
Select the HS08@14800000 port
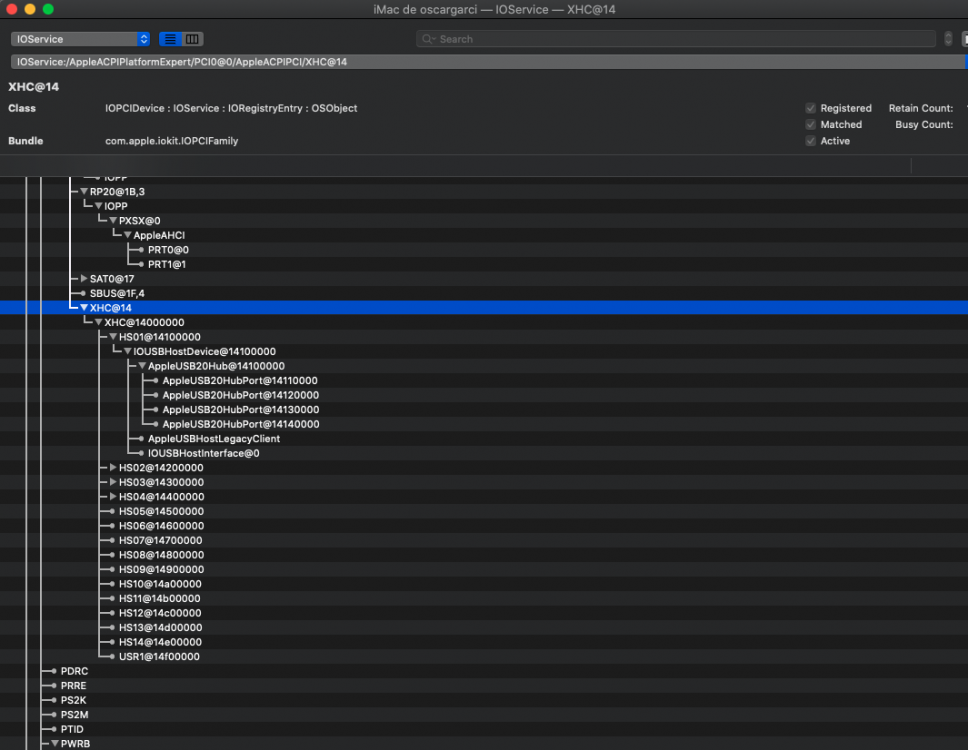[161, 555]
